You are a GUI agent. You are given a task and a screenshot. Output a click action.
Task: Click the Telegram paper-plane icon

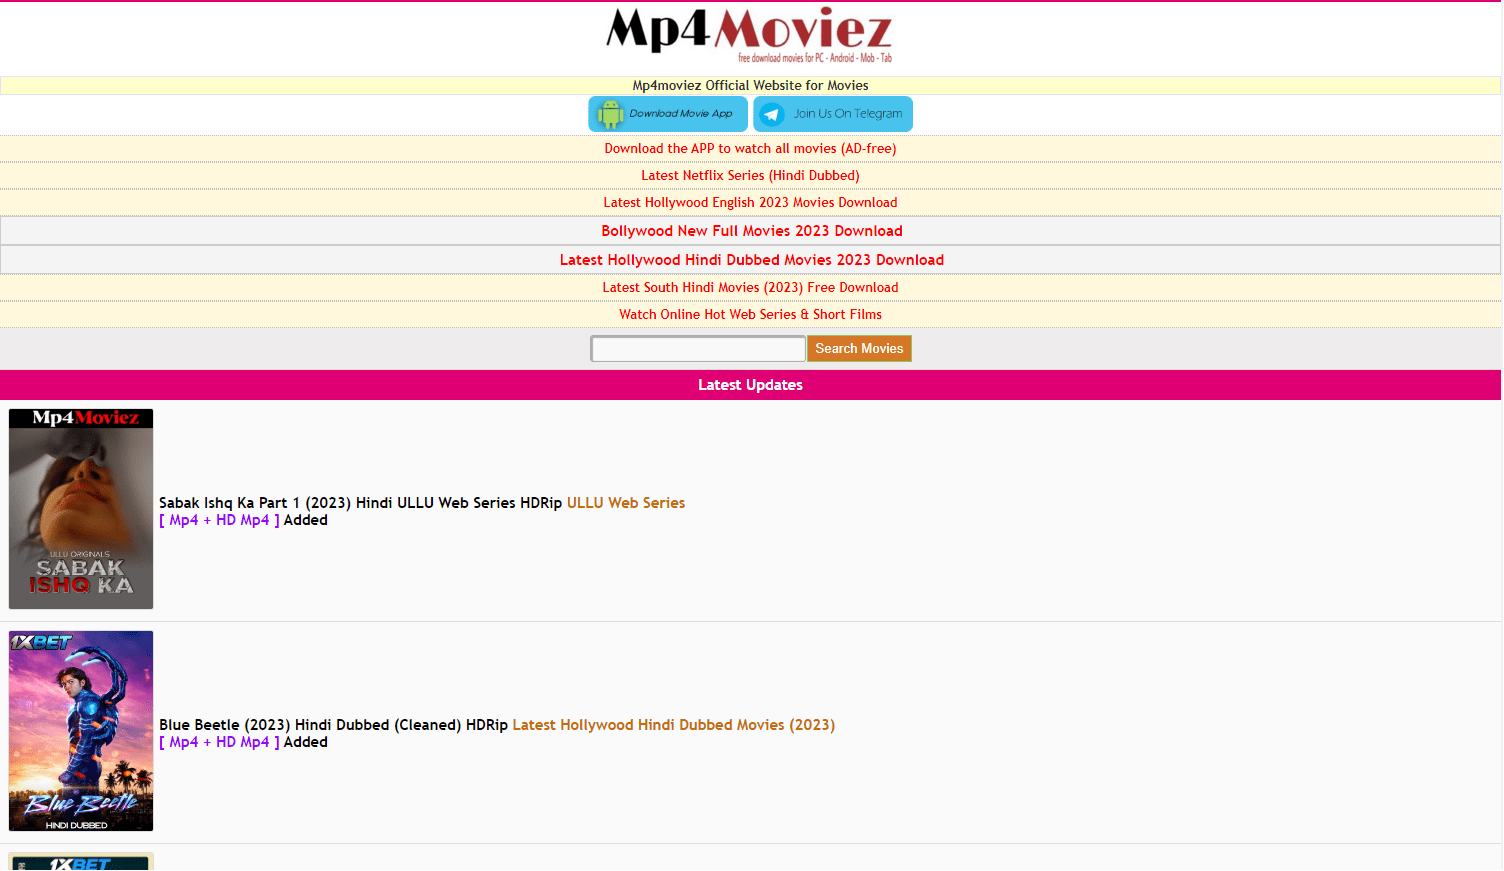772,114
